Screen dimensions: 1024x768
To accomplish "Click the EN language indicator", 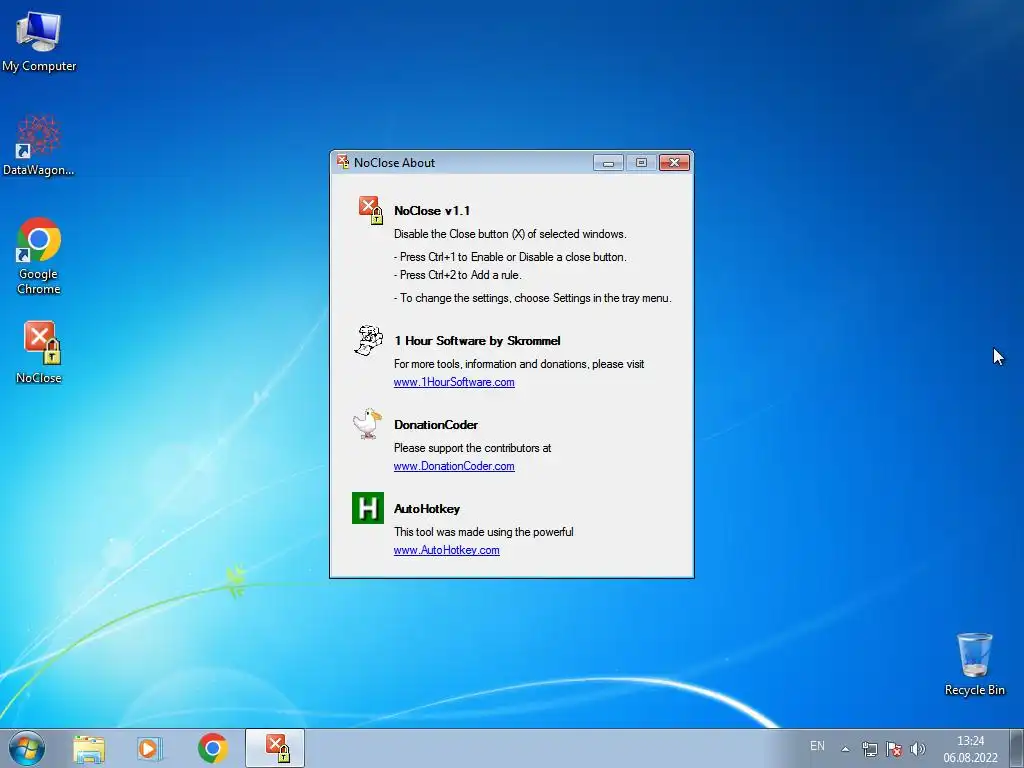I will [817, 746].
